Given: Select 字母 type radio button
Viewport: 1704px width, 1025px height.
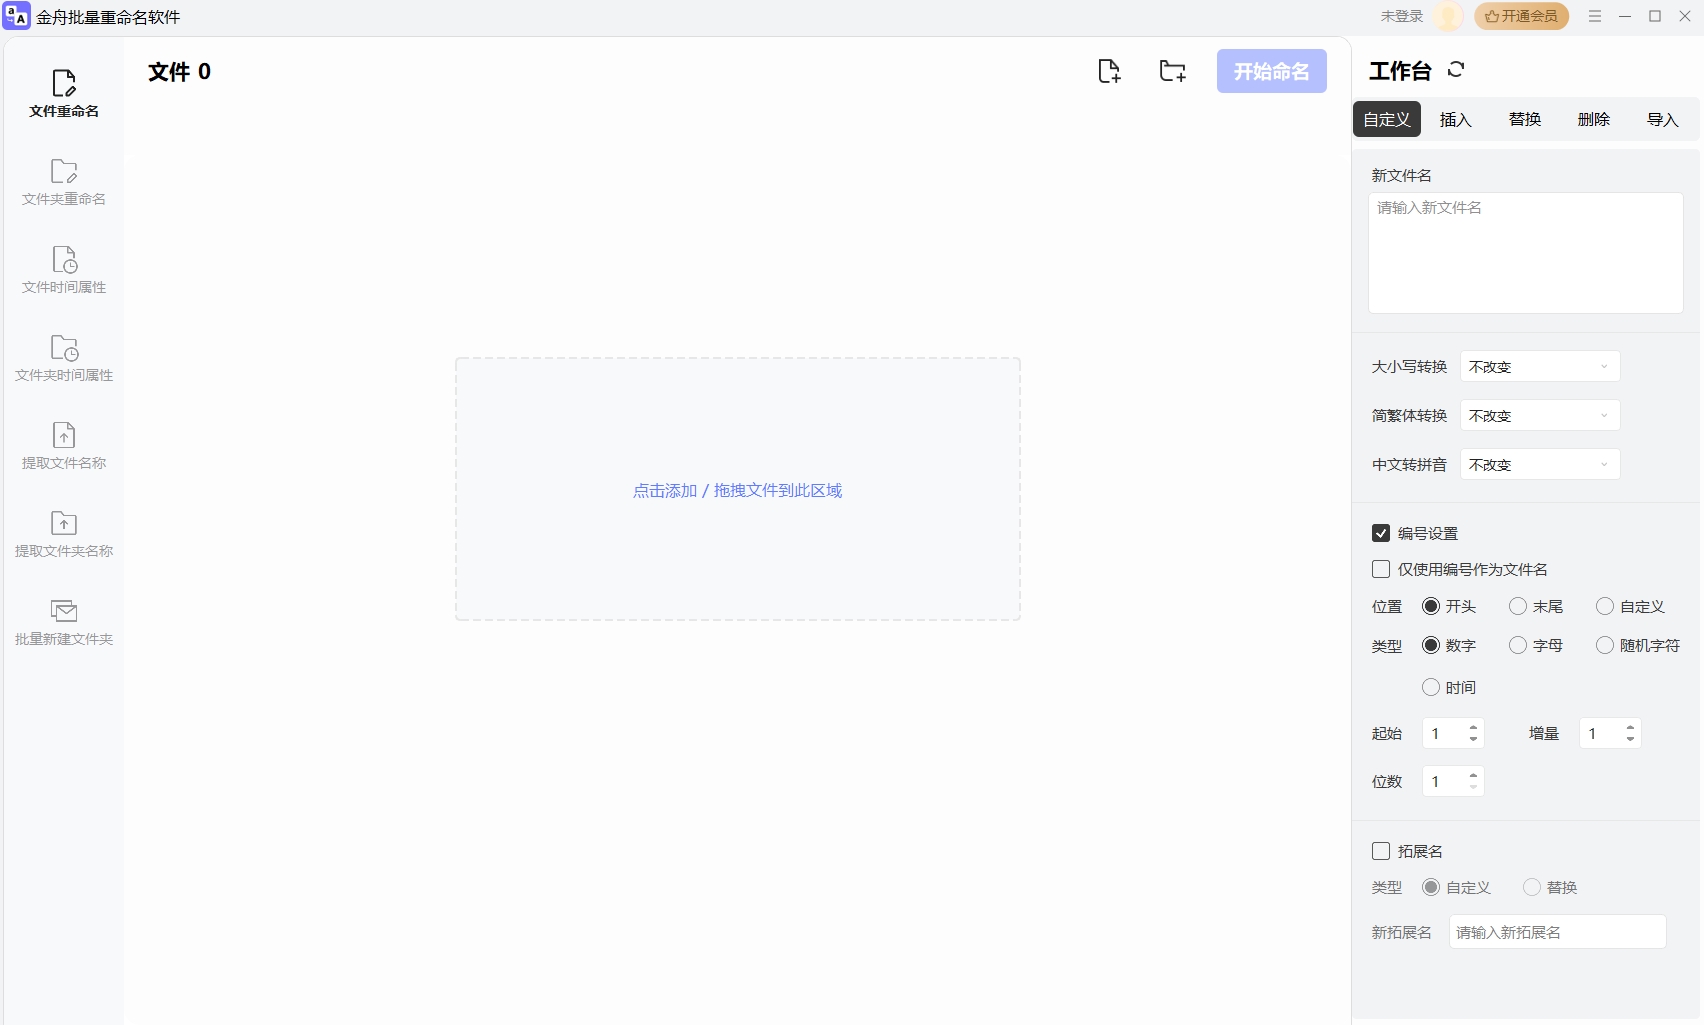Looking at the screenshot, I should click(x=1518, y=645).
